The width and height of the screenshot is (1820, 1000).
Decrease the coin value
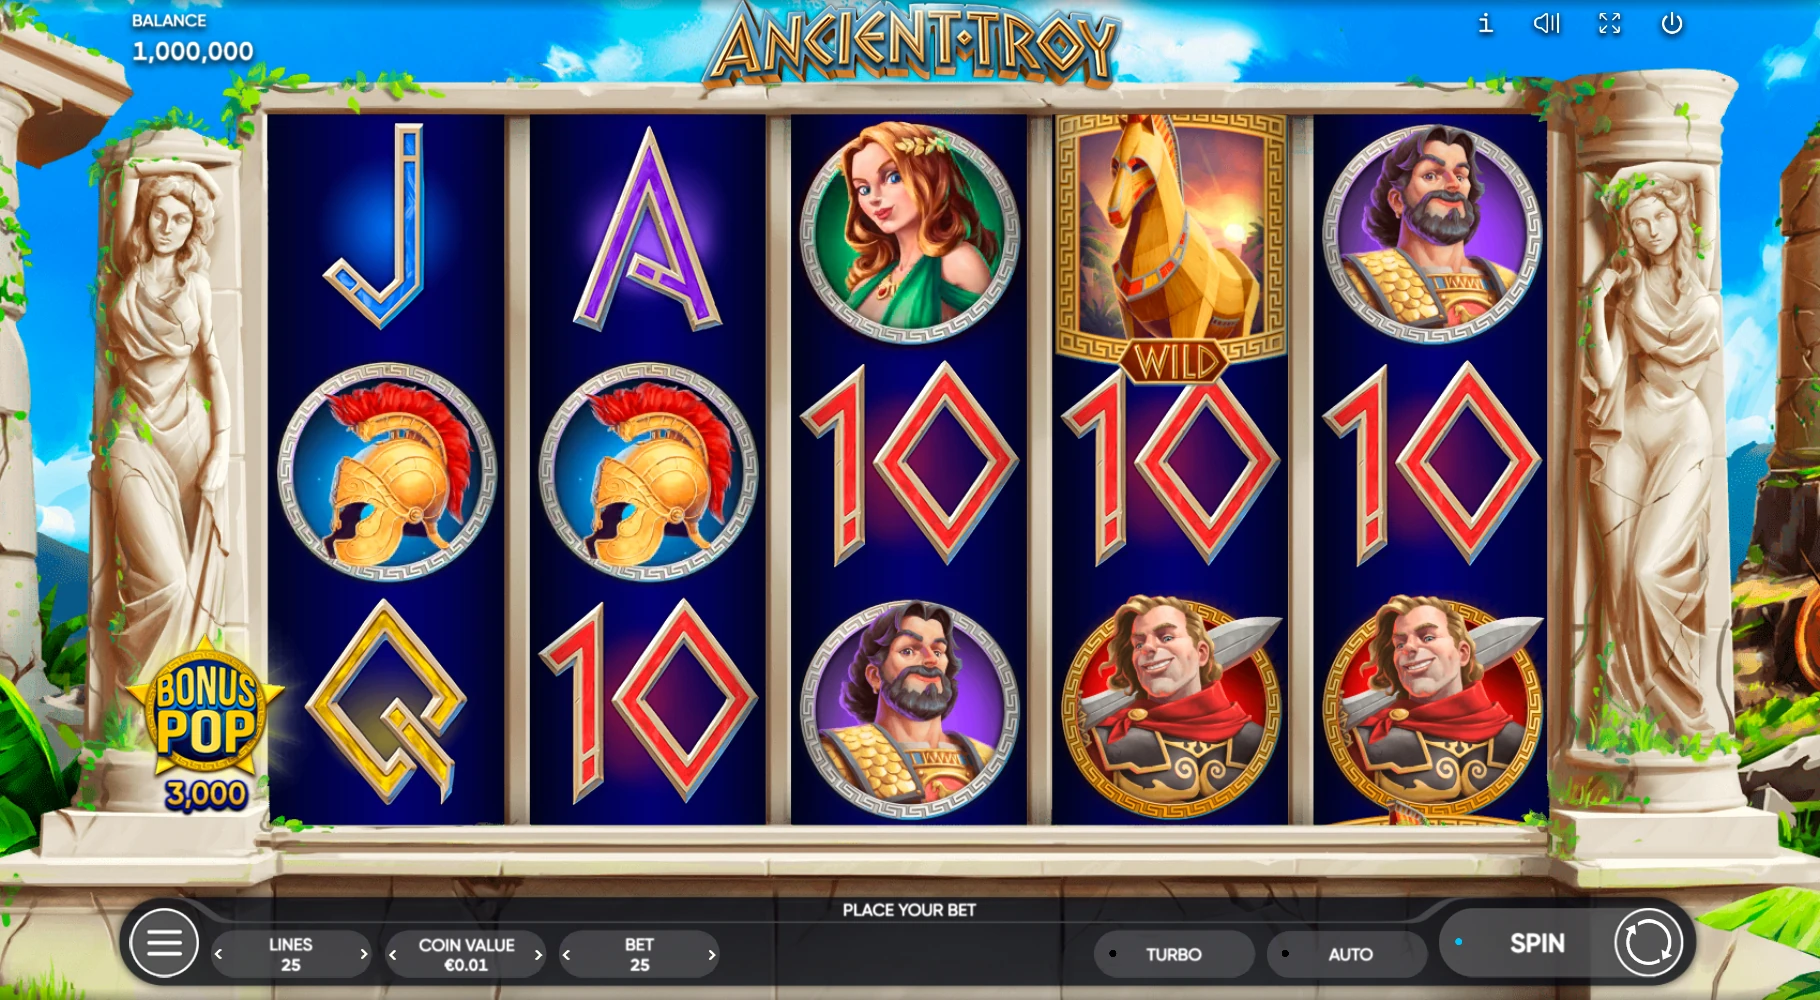point(393,955)
